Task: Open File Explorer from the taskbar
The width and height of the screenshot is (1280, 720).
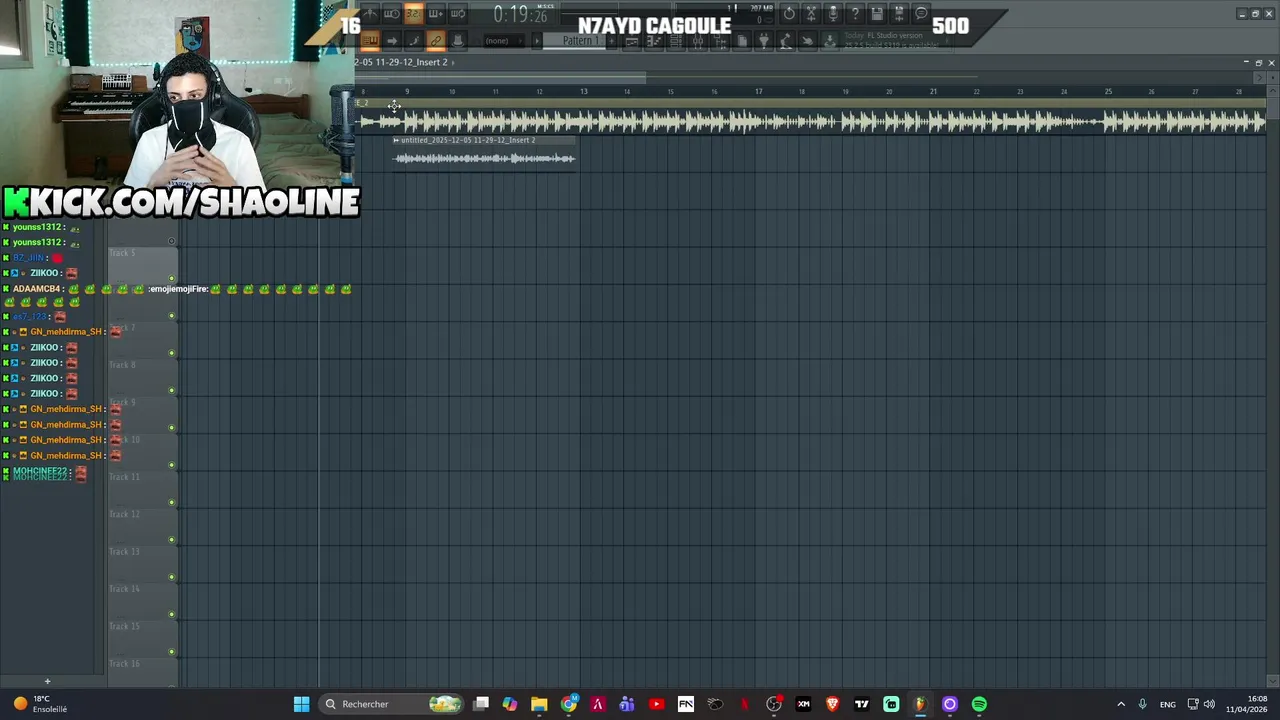Action: 539,704
